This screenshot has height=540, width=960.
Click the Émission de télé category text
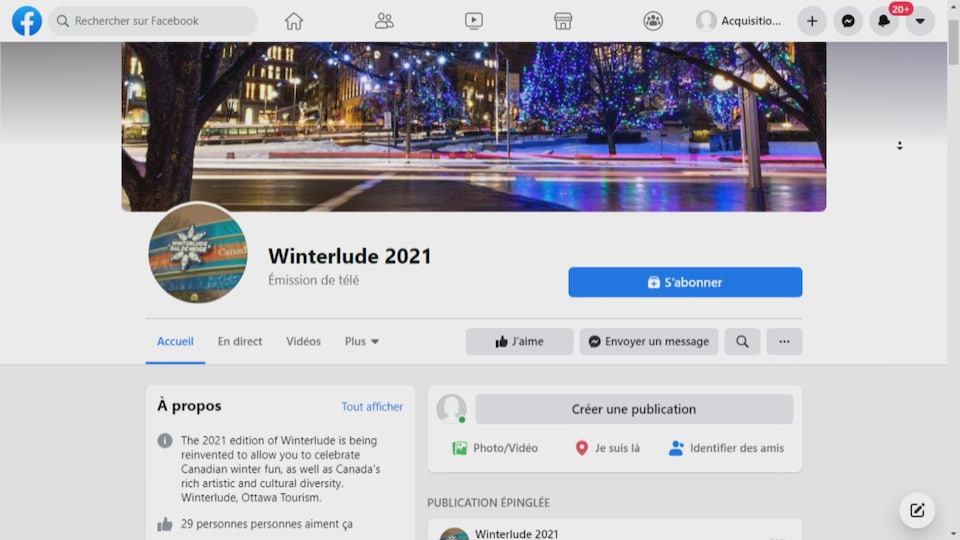point(313,280)
